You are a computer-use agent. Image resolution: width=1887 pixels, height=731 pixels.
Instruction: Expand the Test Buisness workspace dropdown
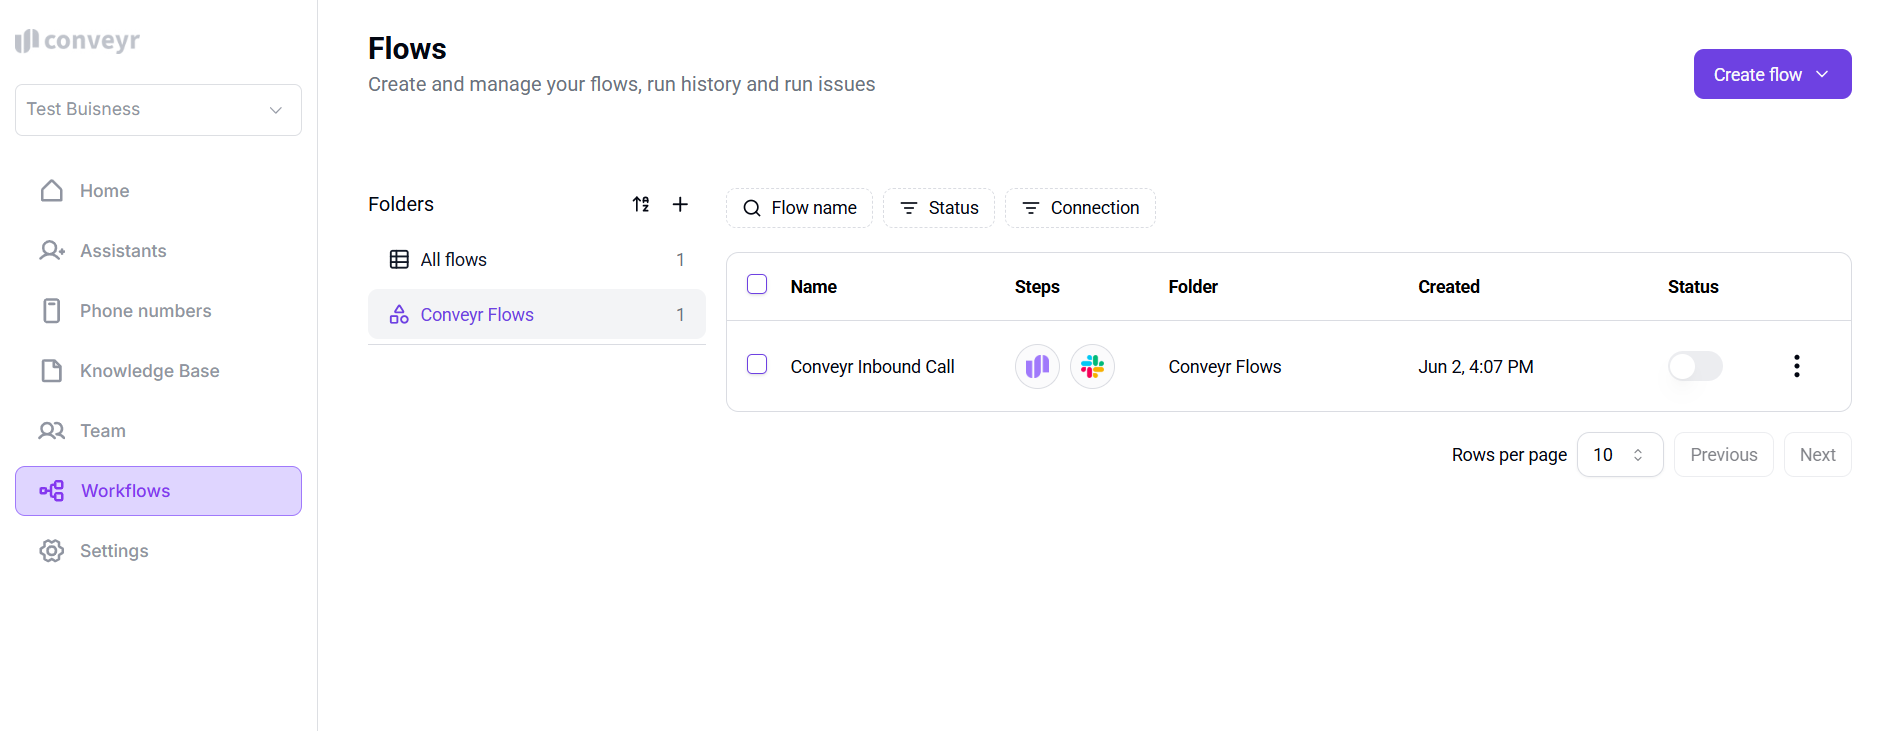158,110
